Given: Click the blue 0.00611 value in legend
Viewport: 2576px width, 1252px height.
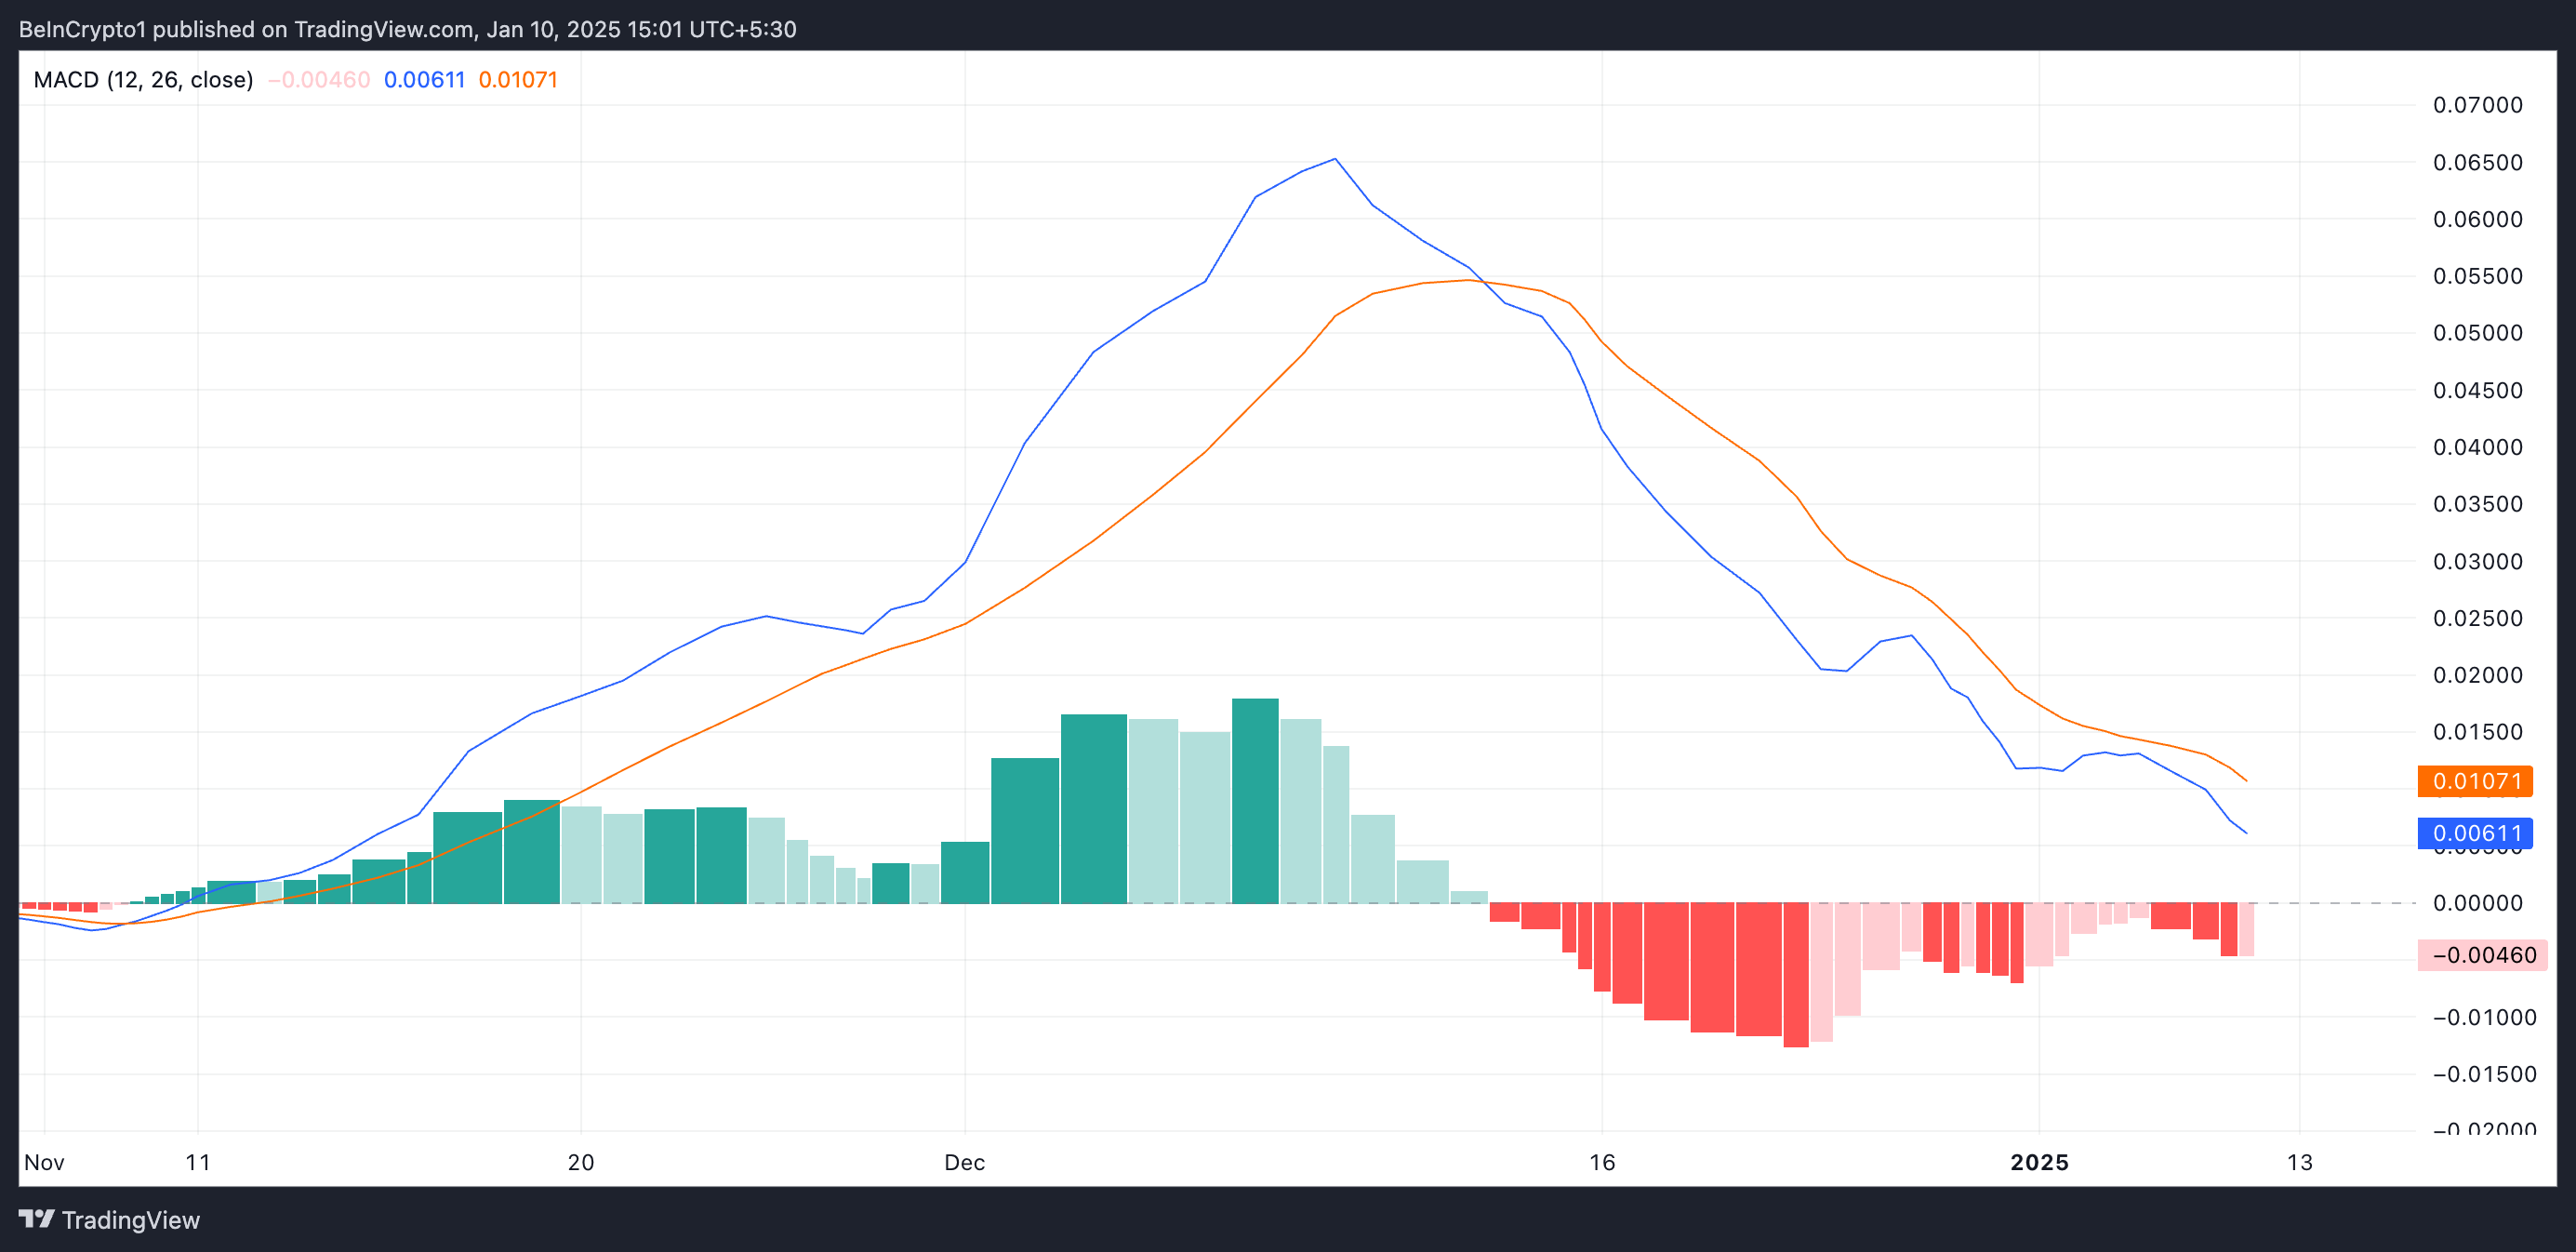Looking at the screenshot, I should tap(424, 80).
